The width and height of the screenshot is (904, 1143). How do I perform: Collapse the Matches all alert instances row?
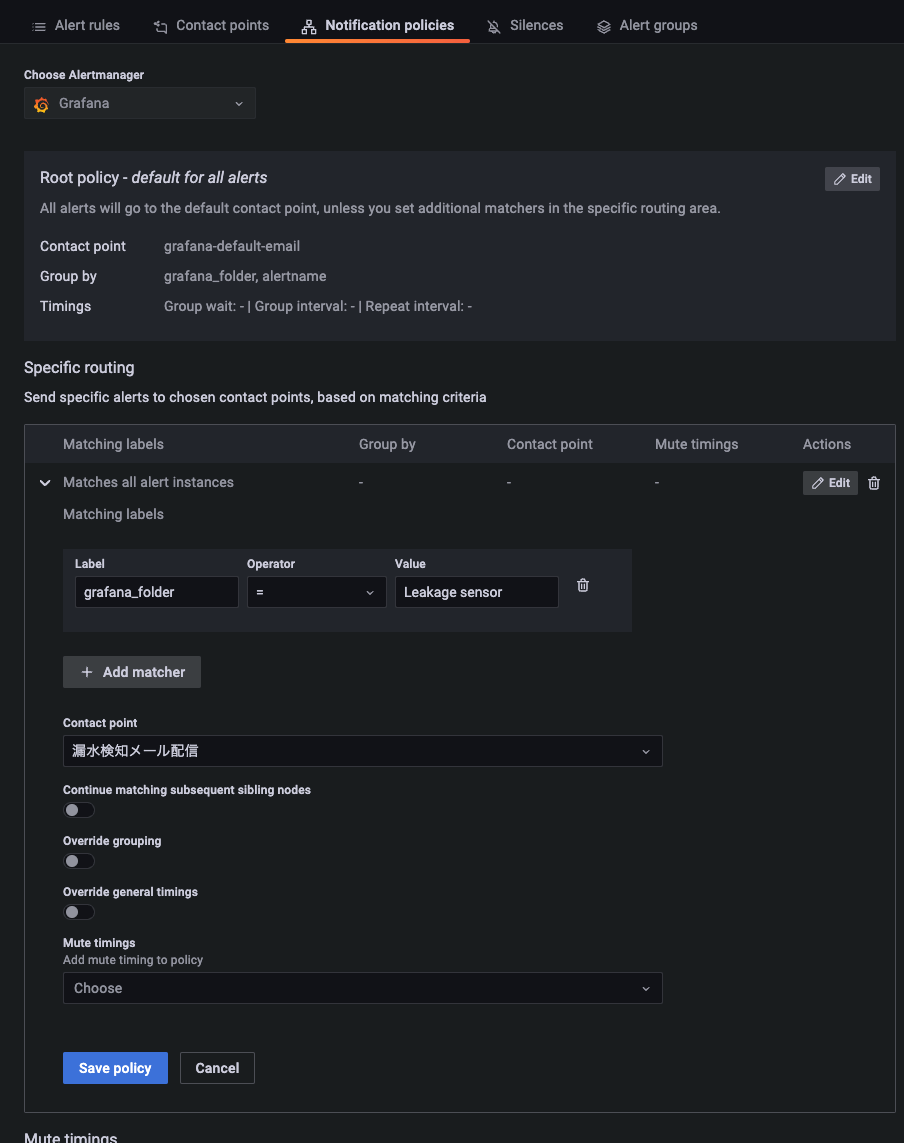click(x=44, y=483)
